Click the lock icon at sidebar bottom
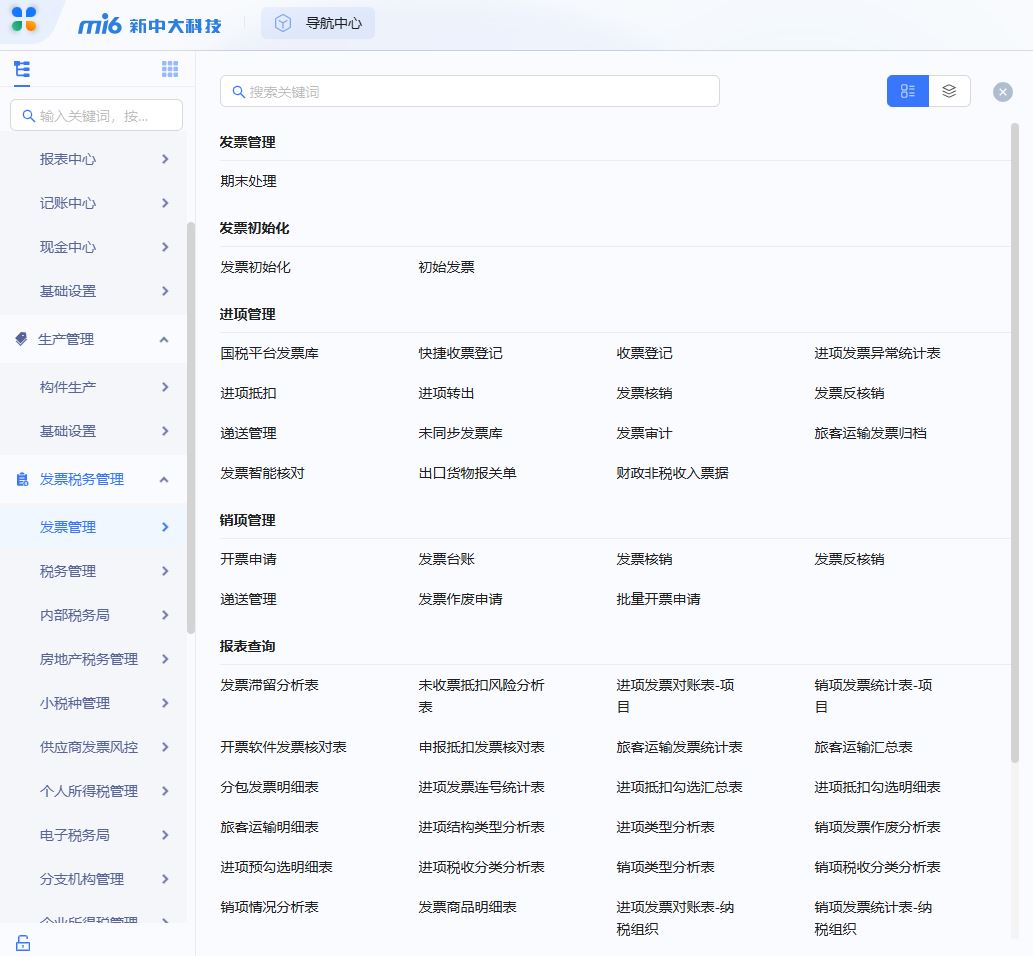Screen dimensions: 1033x956 [x=22, y=942]
